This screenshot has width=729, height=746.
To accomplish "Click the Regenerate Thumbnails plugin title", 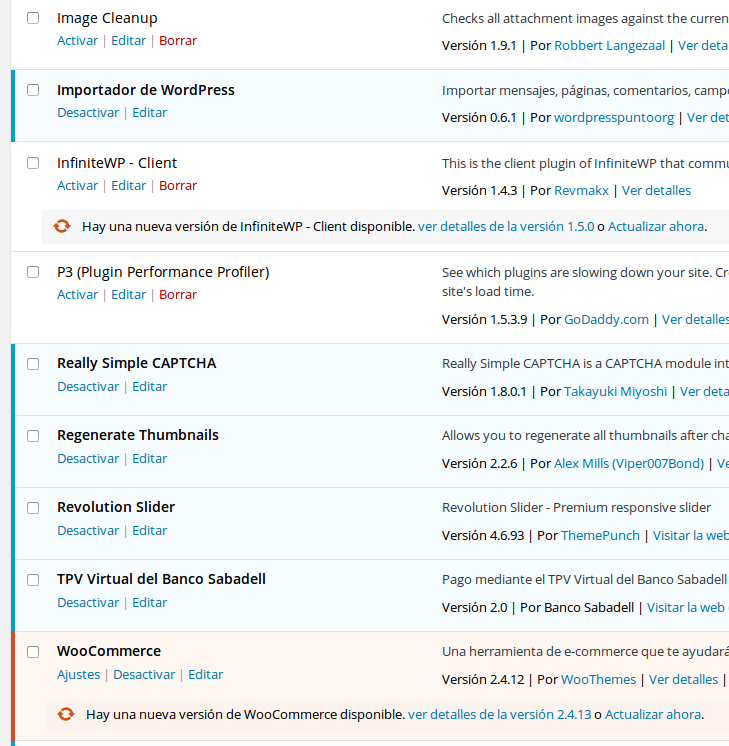I will tap(138, 435).
